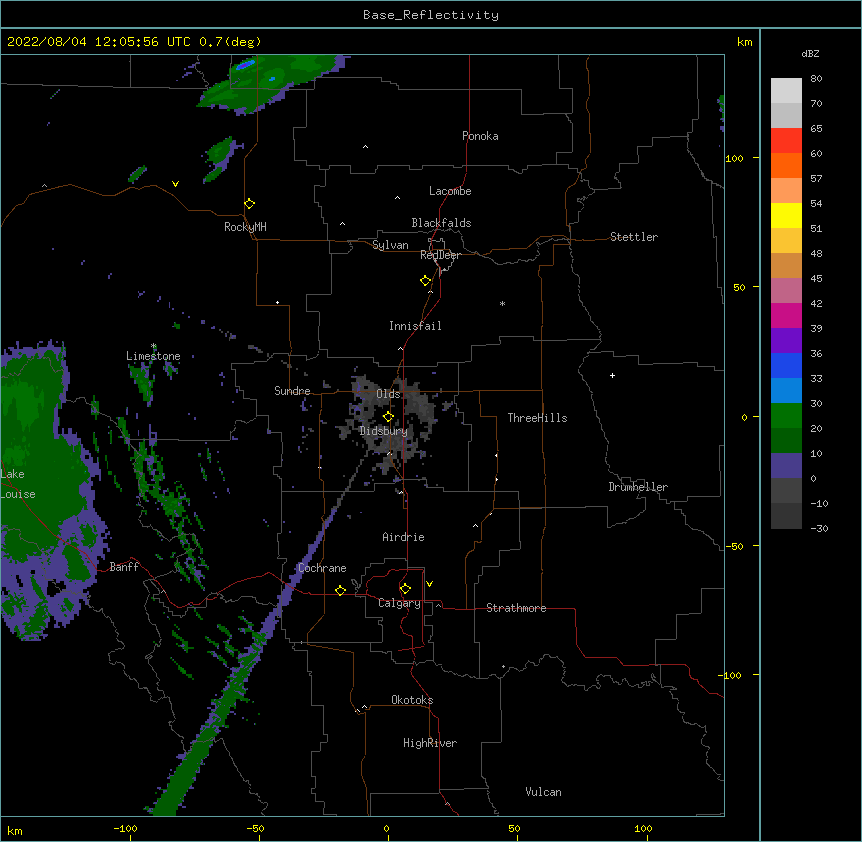Click the yellow diamond marker below Cochrane label

(x=340, y=590)
